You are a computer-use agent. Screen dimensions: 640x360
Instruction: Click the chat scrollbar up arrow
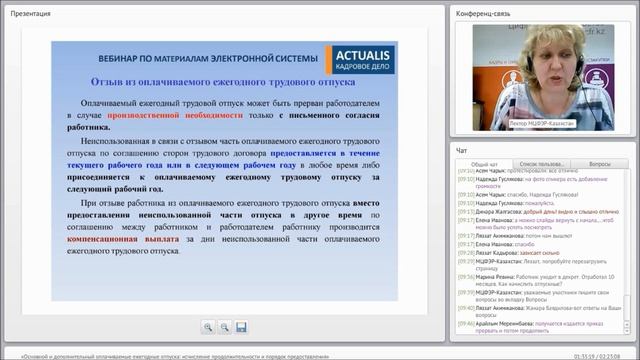coord(627,325)
